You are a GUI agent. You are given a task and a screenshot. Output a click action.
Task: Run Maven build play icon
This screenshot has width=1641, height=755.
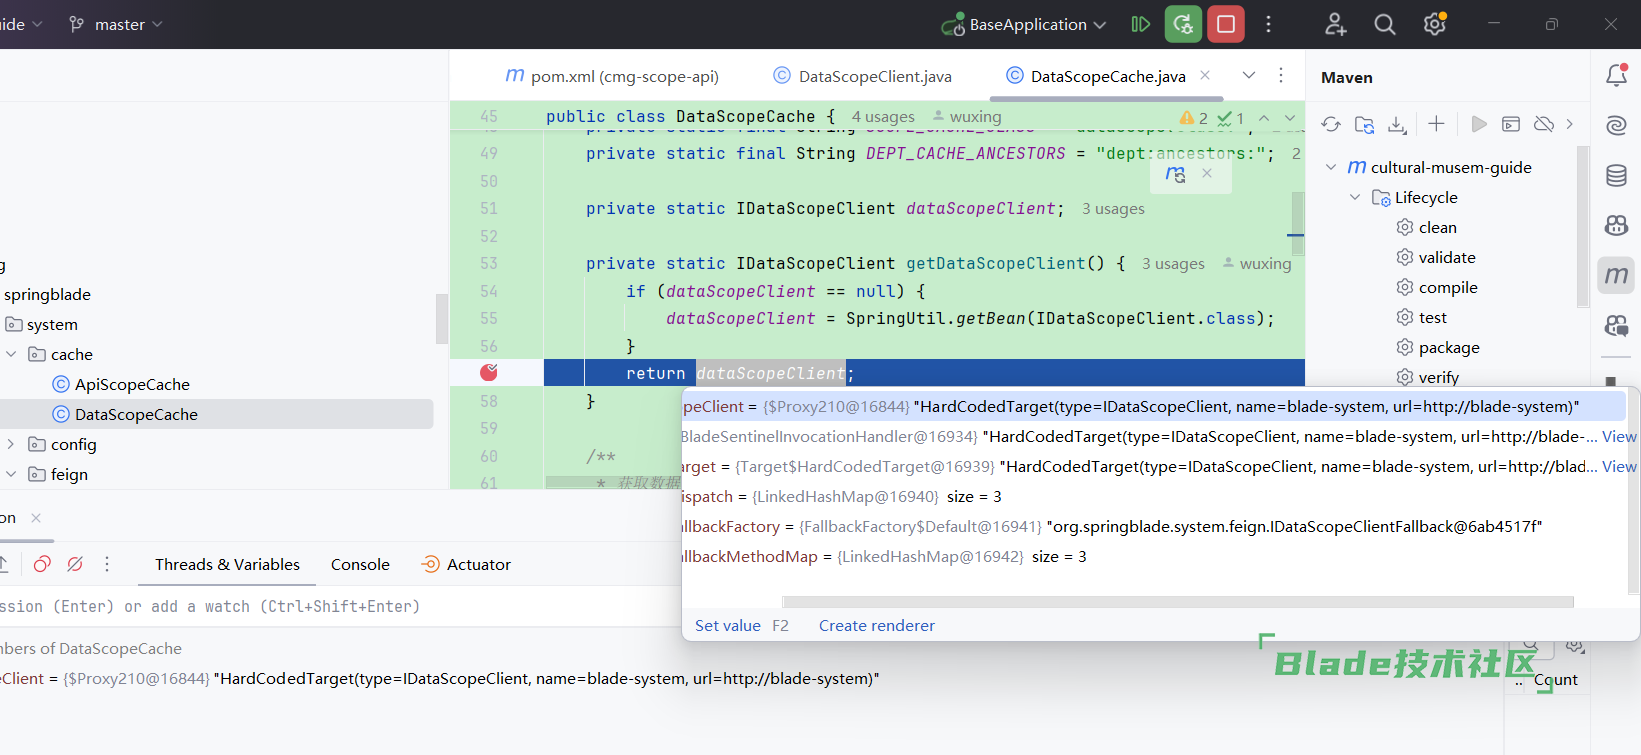1479,124
